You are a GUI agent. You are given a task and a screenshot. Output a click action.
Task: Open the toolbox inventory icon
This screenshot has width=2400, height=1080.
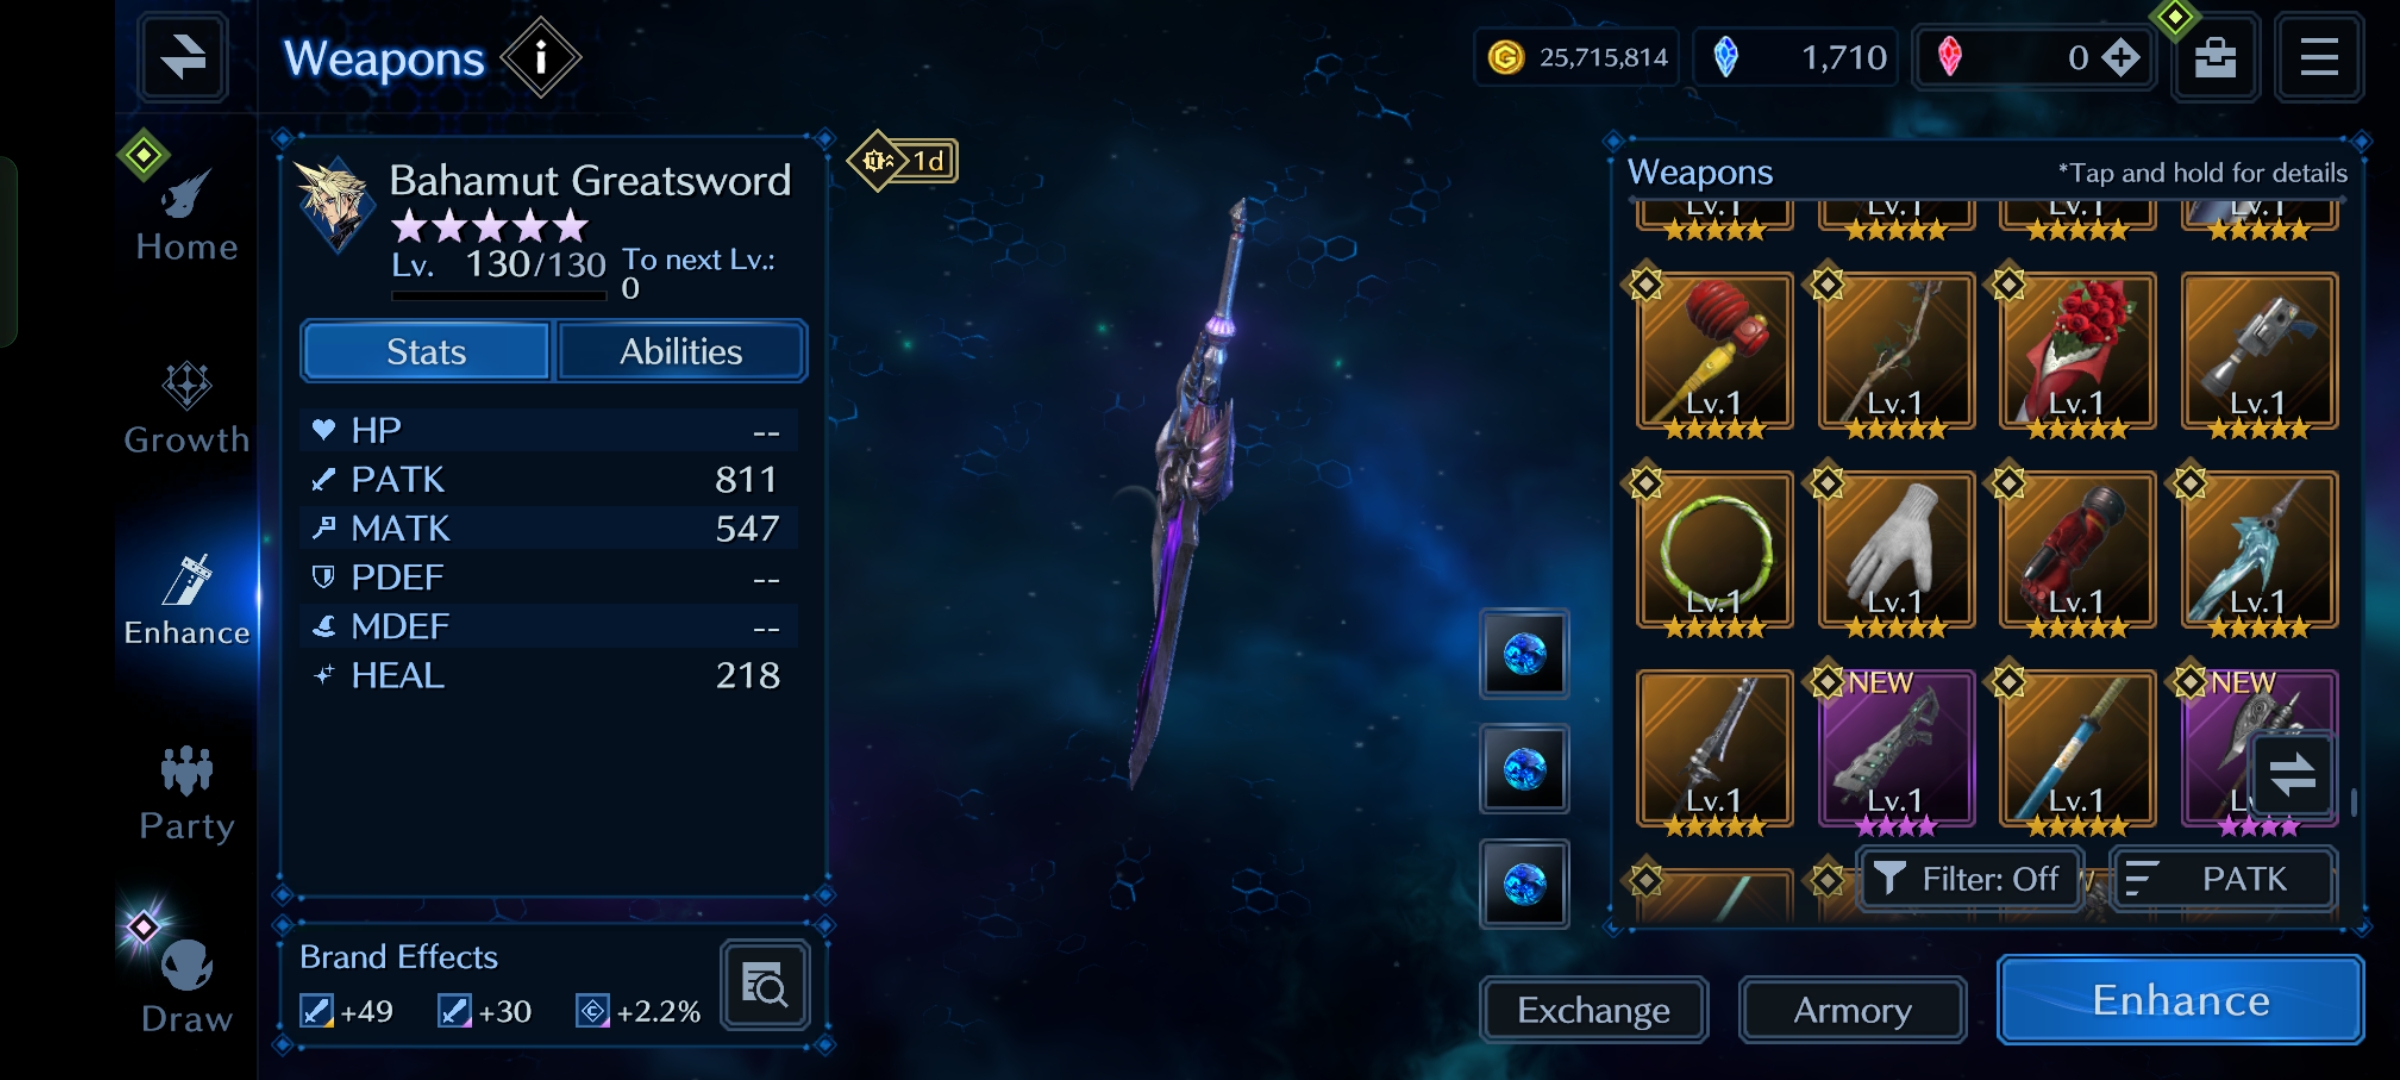pos(2215,57)
